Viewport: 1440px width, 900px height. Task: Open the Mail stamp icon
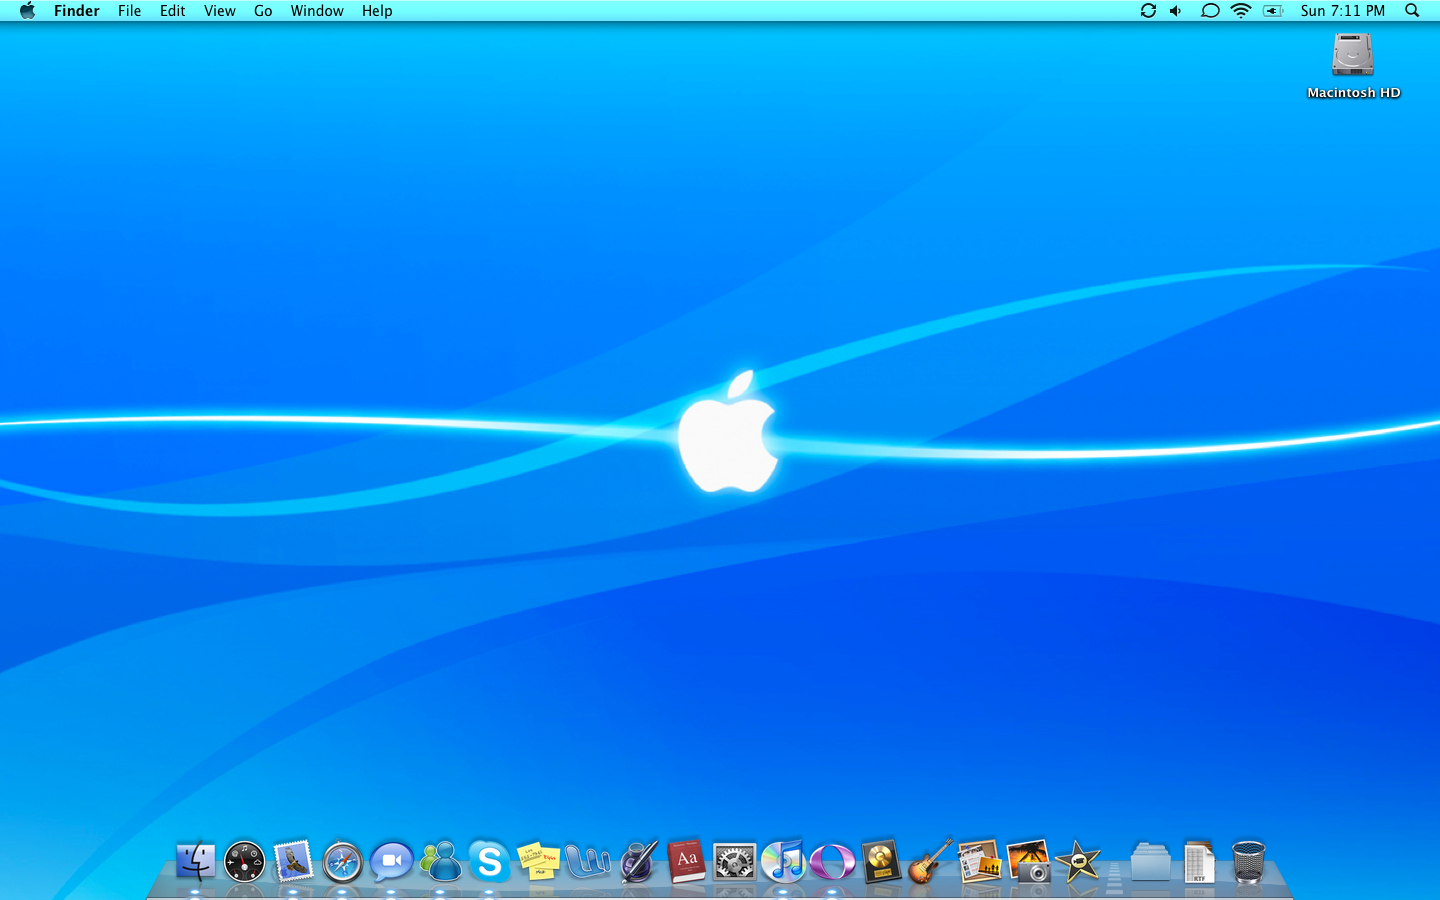(x=294, y=861)
